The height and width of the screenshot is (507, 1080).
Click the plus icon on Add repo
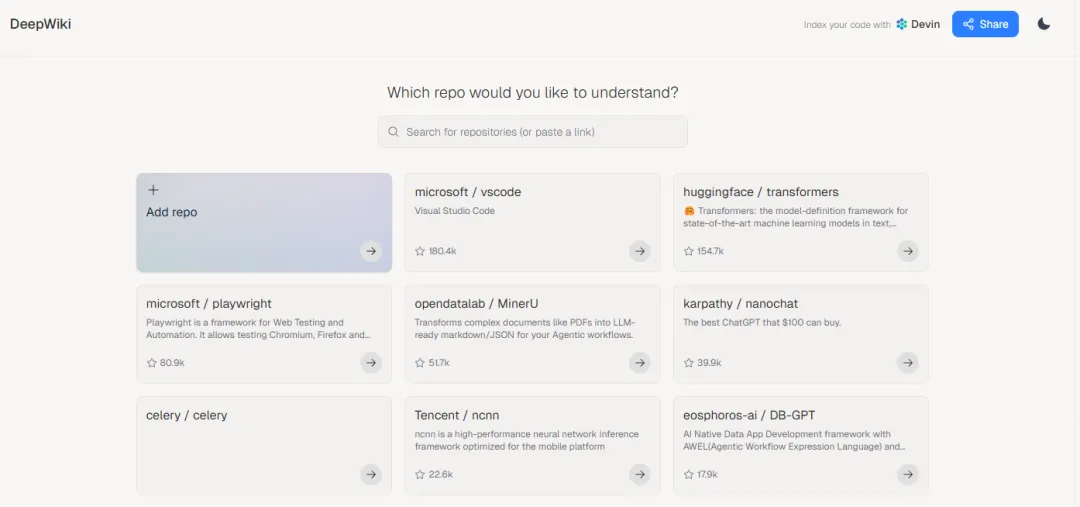click(153, 190)
